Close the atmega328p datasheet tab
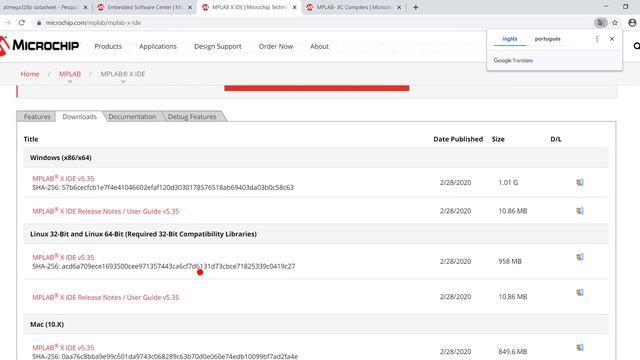640x360 pixels. point(85,7)
